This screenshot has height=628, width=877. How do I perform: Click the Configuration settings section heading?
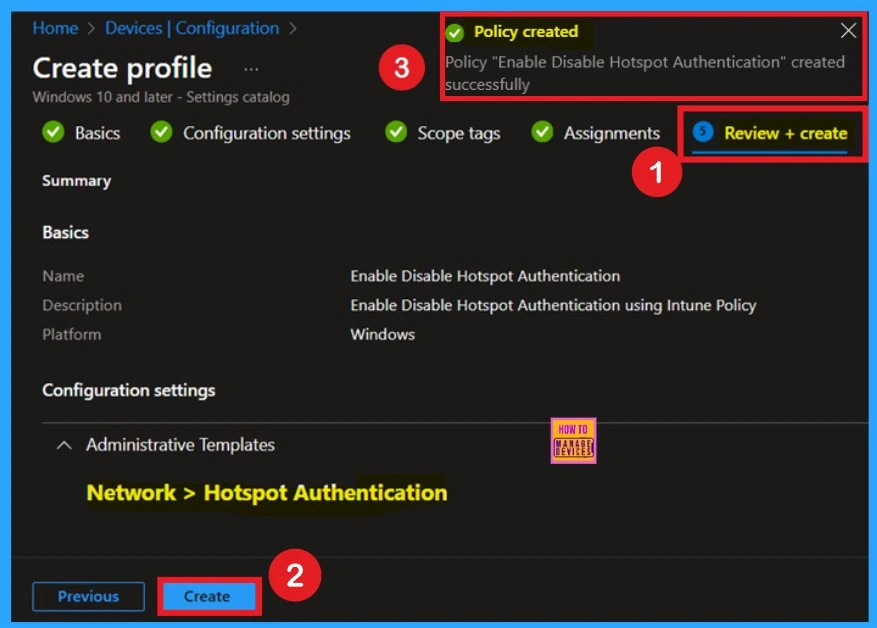(x=129, y=390)
